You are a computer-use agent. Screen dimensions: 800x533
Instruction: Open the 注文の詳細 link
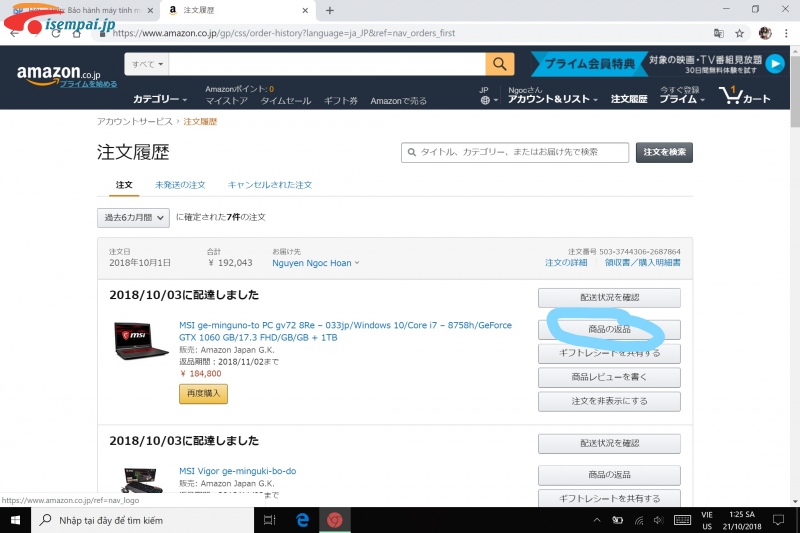coord(566,263)
